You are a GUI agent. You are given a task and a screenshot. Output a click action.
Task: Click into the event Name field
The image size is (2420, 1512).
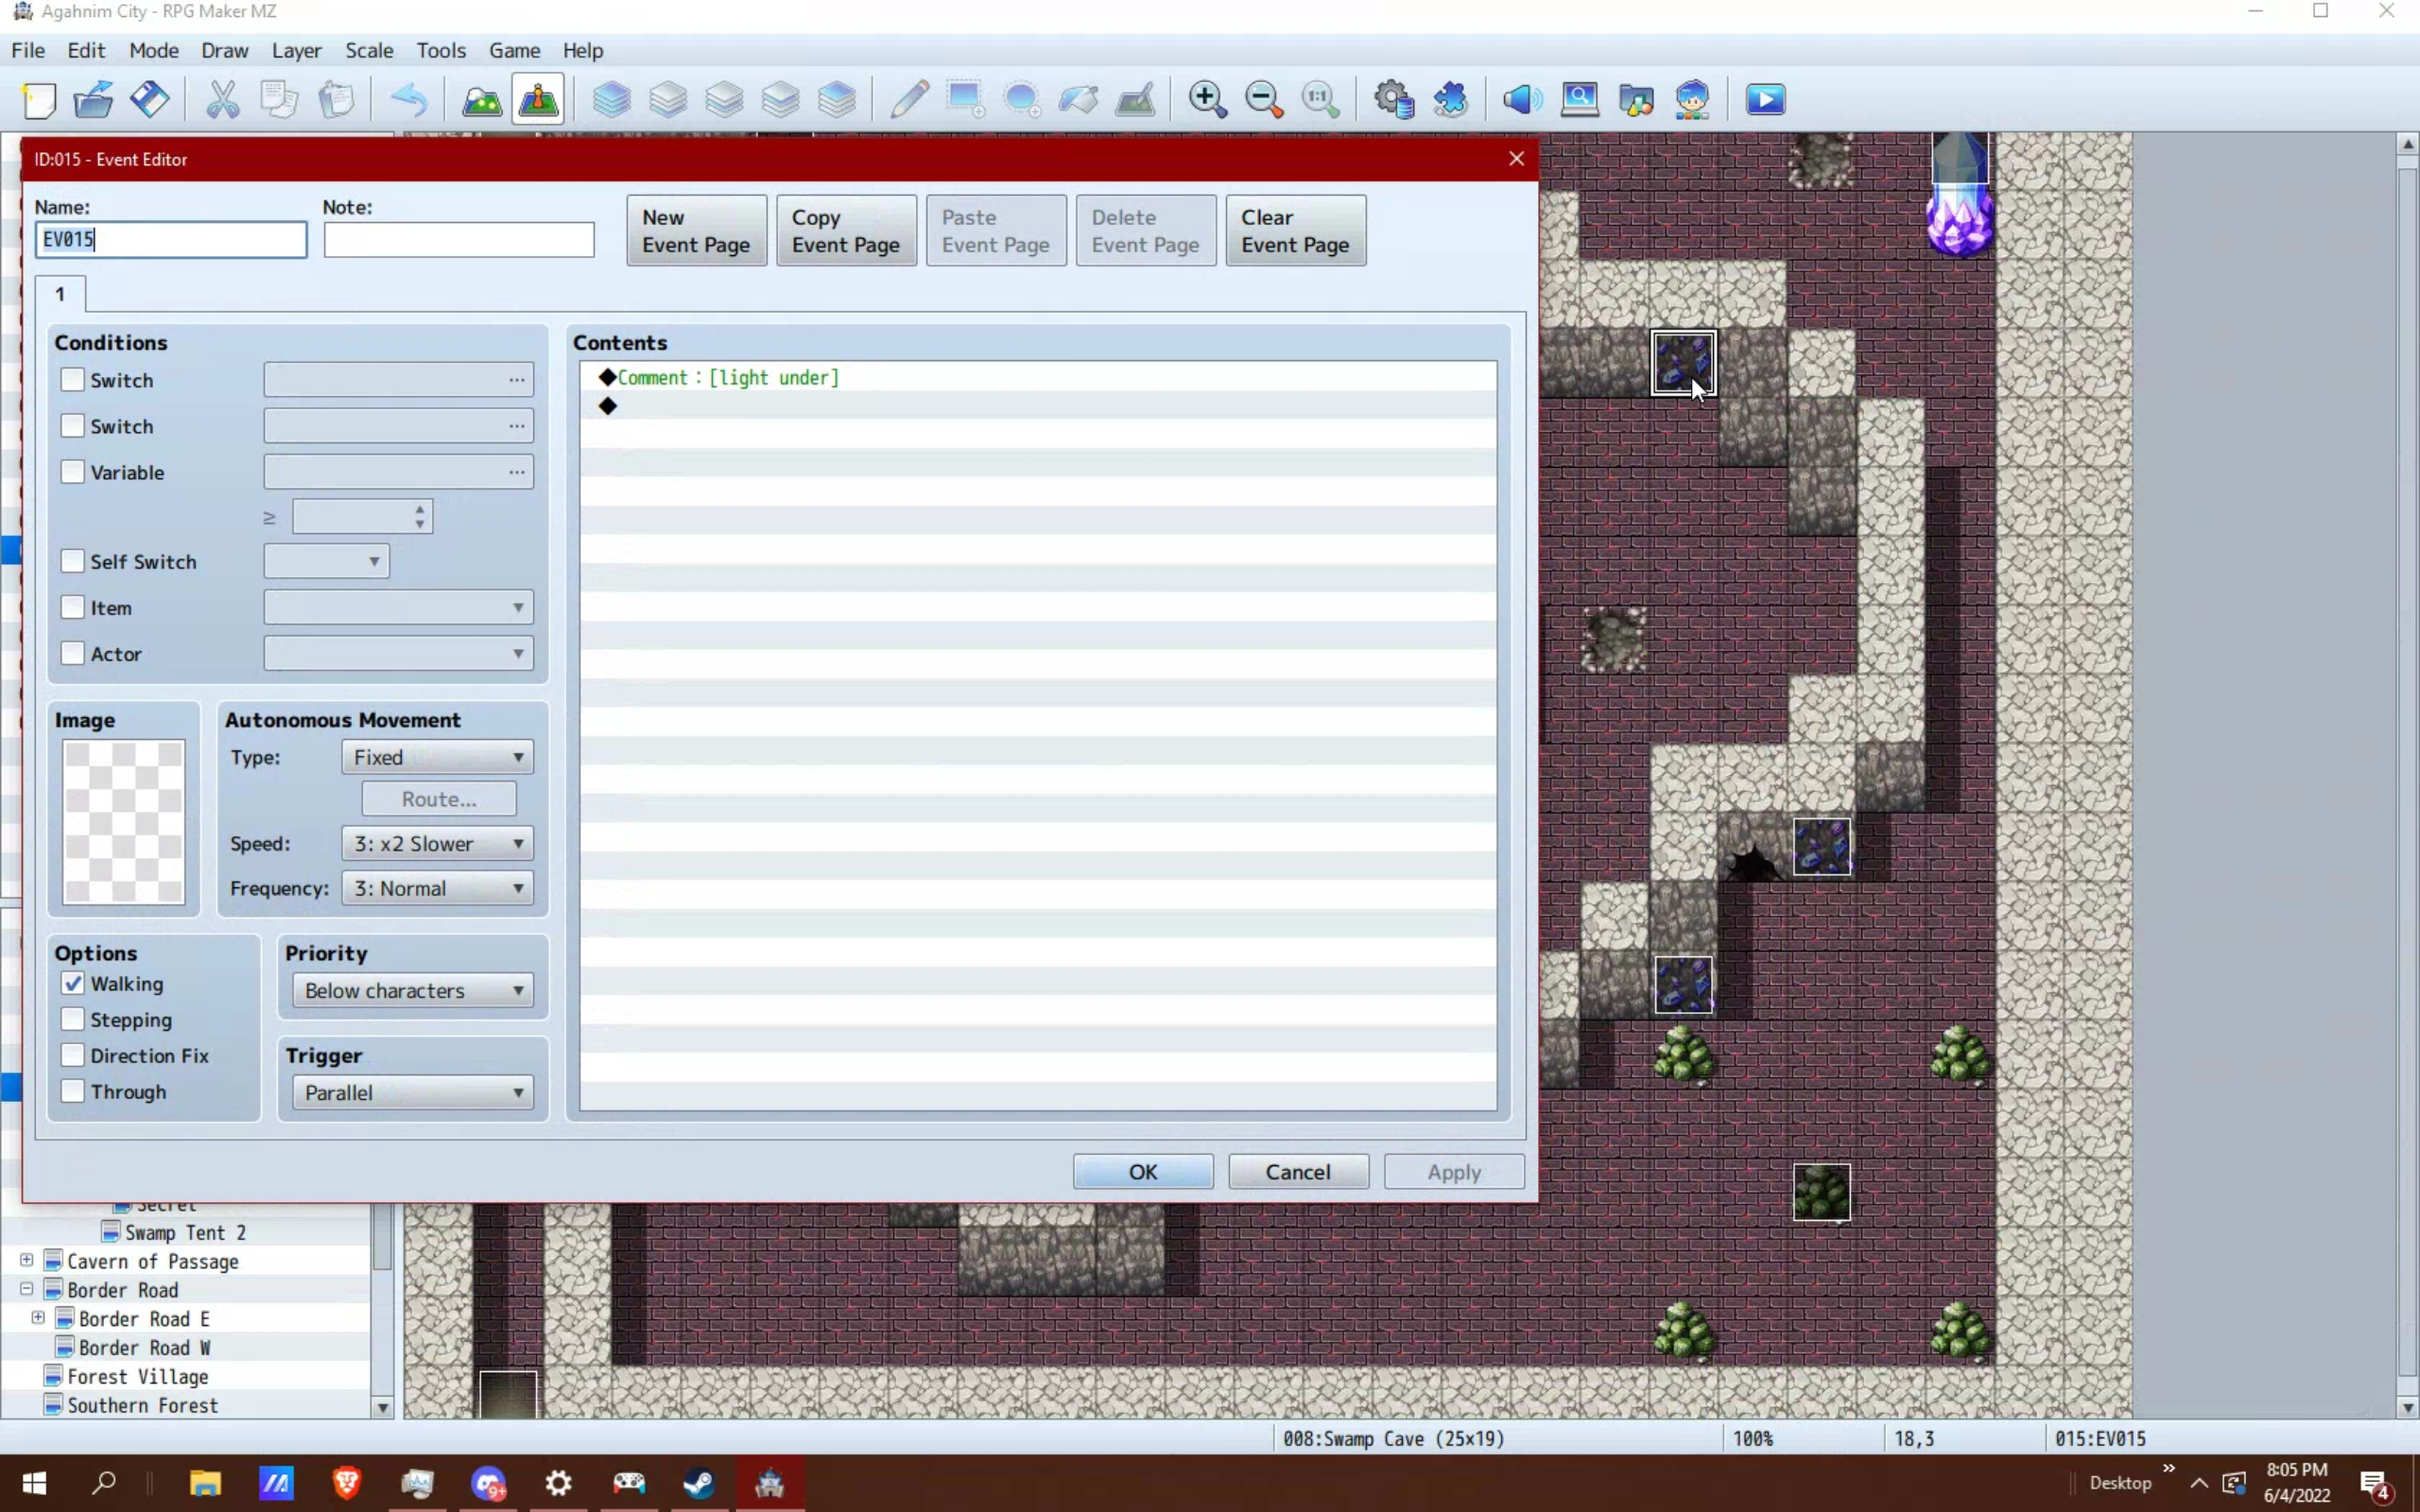click(x=171, y=239)
